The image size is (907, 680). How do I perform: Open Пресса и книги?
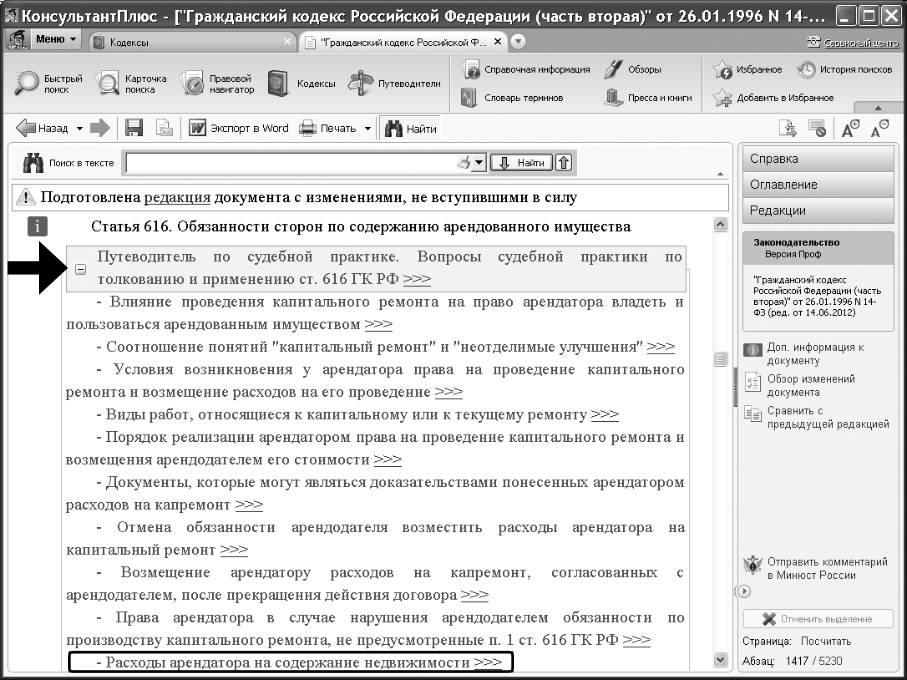(648, 98)
